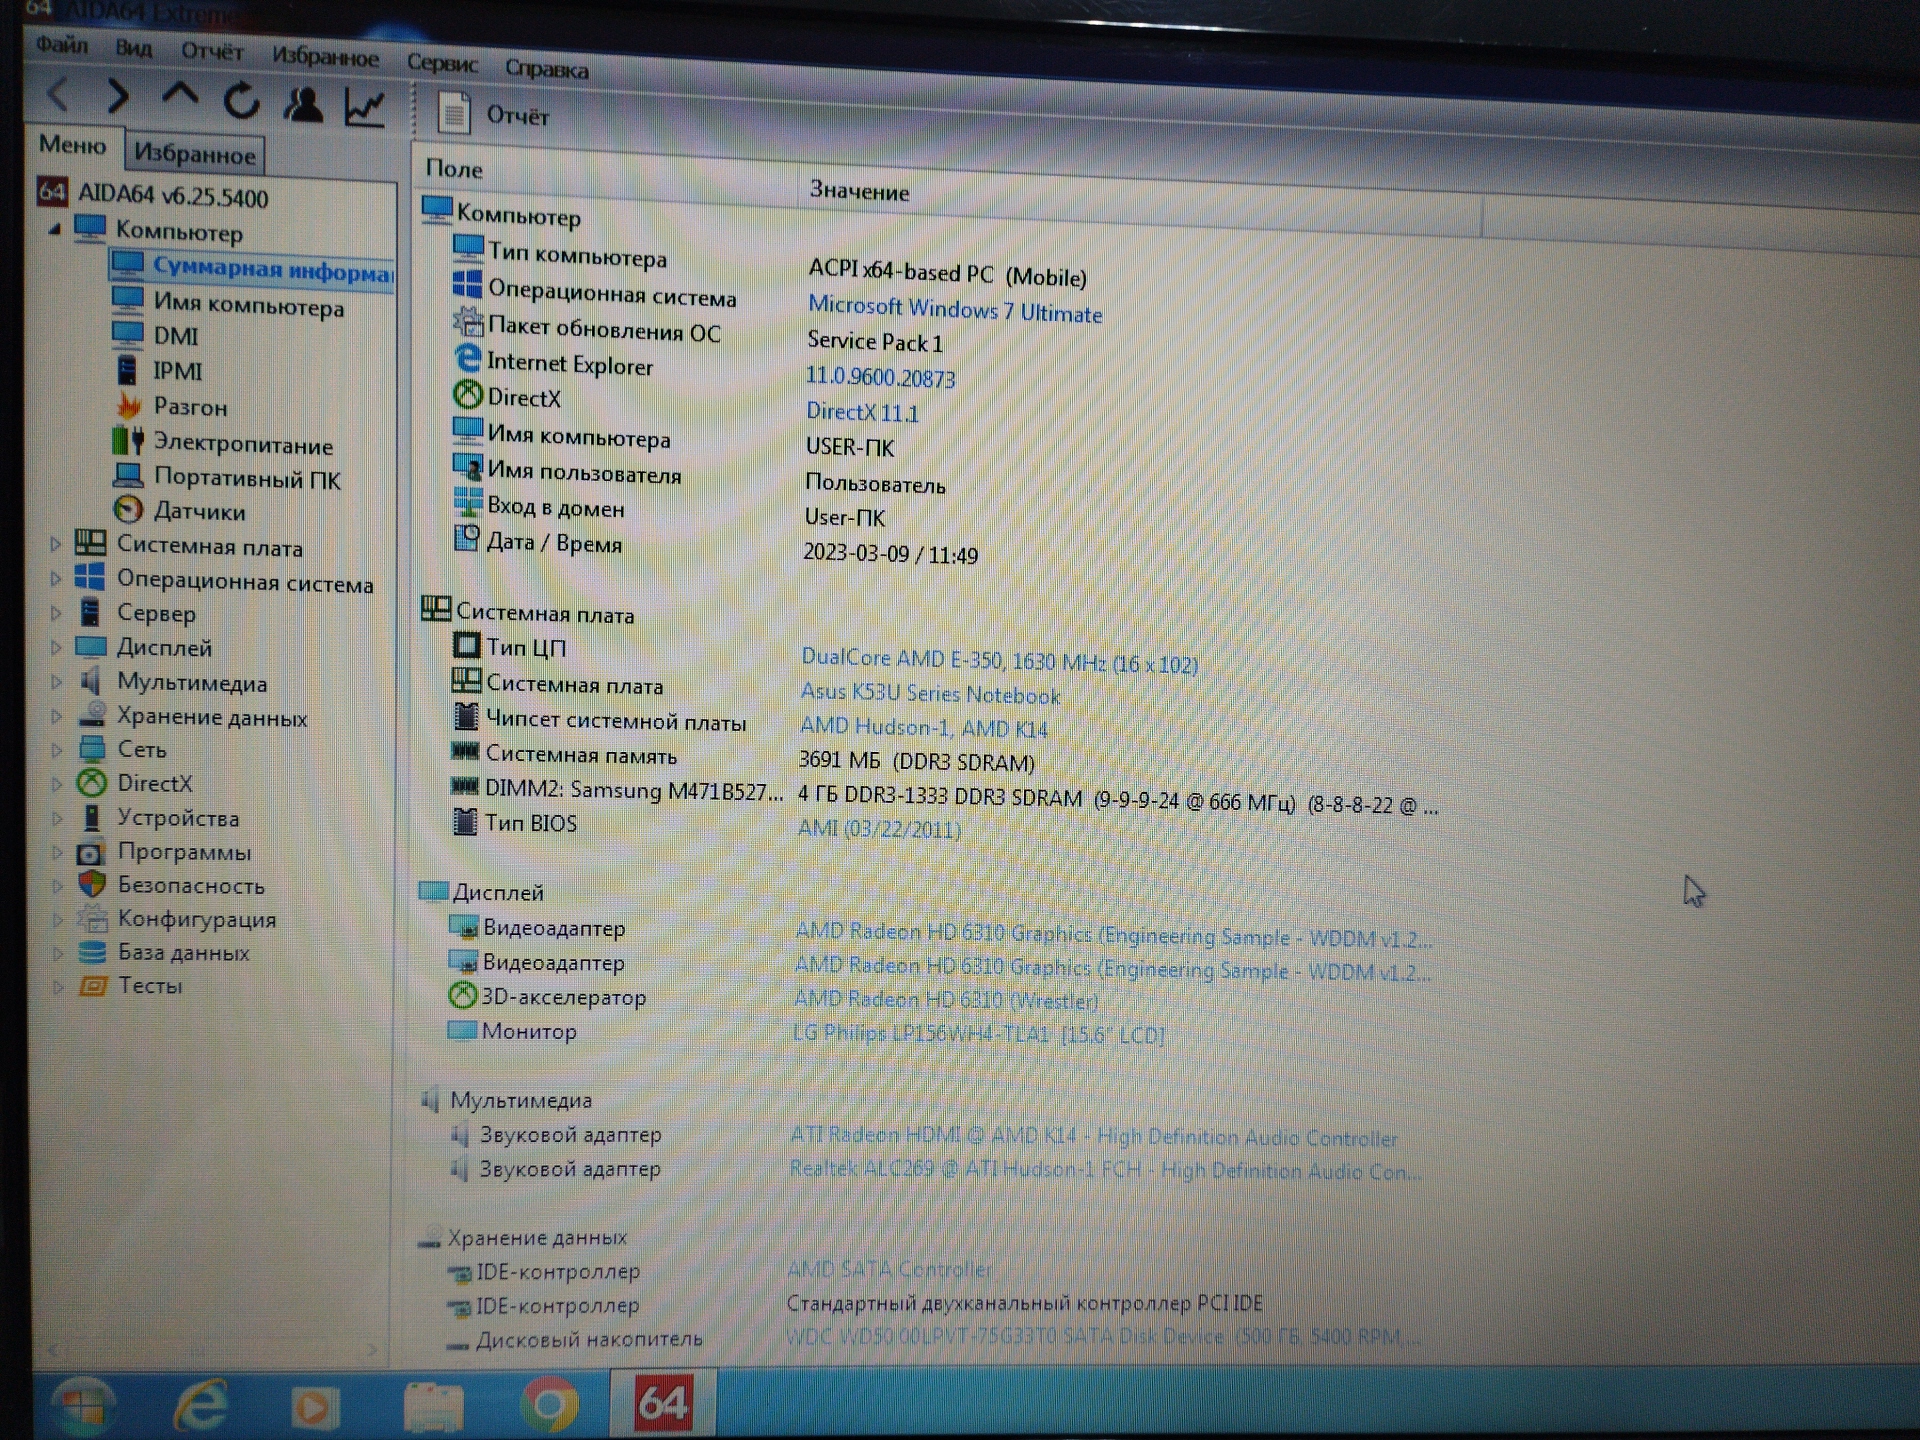Switch to the Избранное sidebar tab
Image resolution: width=1920 pixels, height=1440 pixels.
(195, 154)
